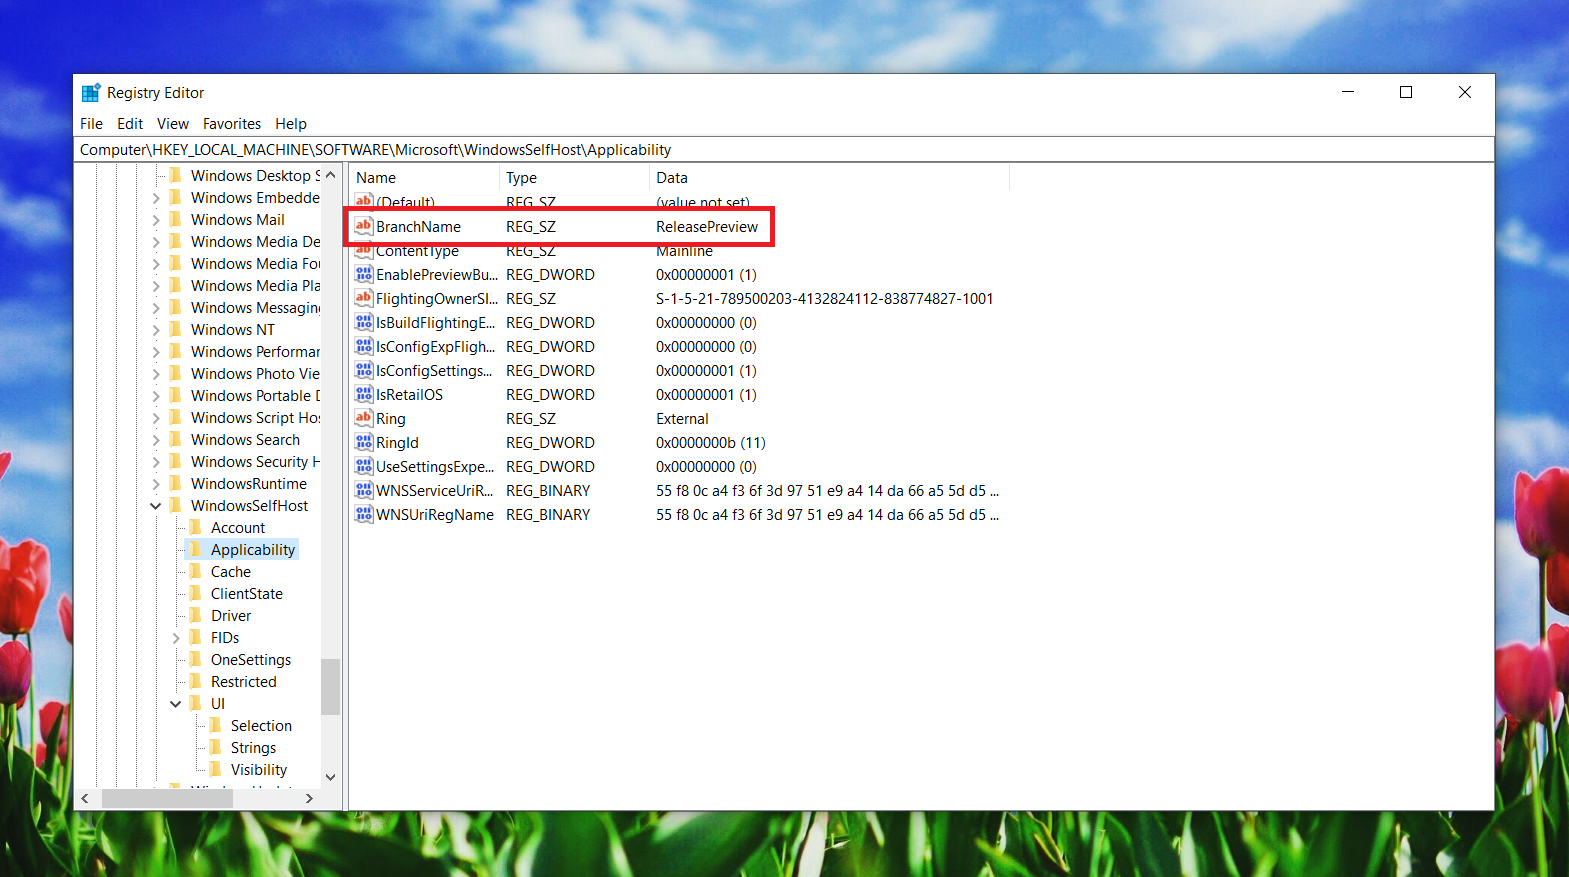Expand the Windows Security H key
This screenshot has width=1569, height=877.
[x=156, y=462]
